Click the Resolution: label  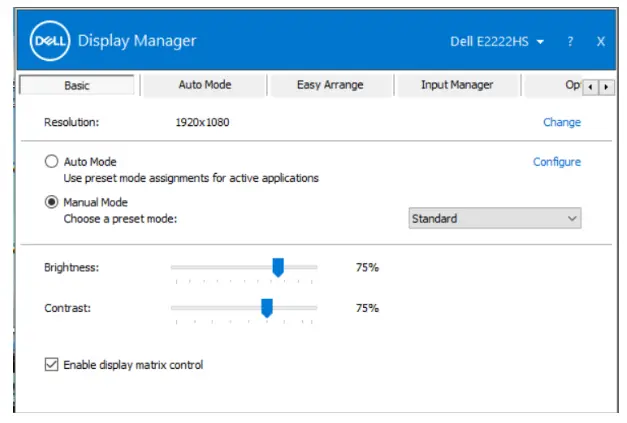[x=72, y=122]
